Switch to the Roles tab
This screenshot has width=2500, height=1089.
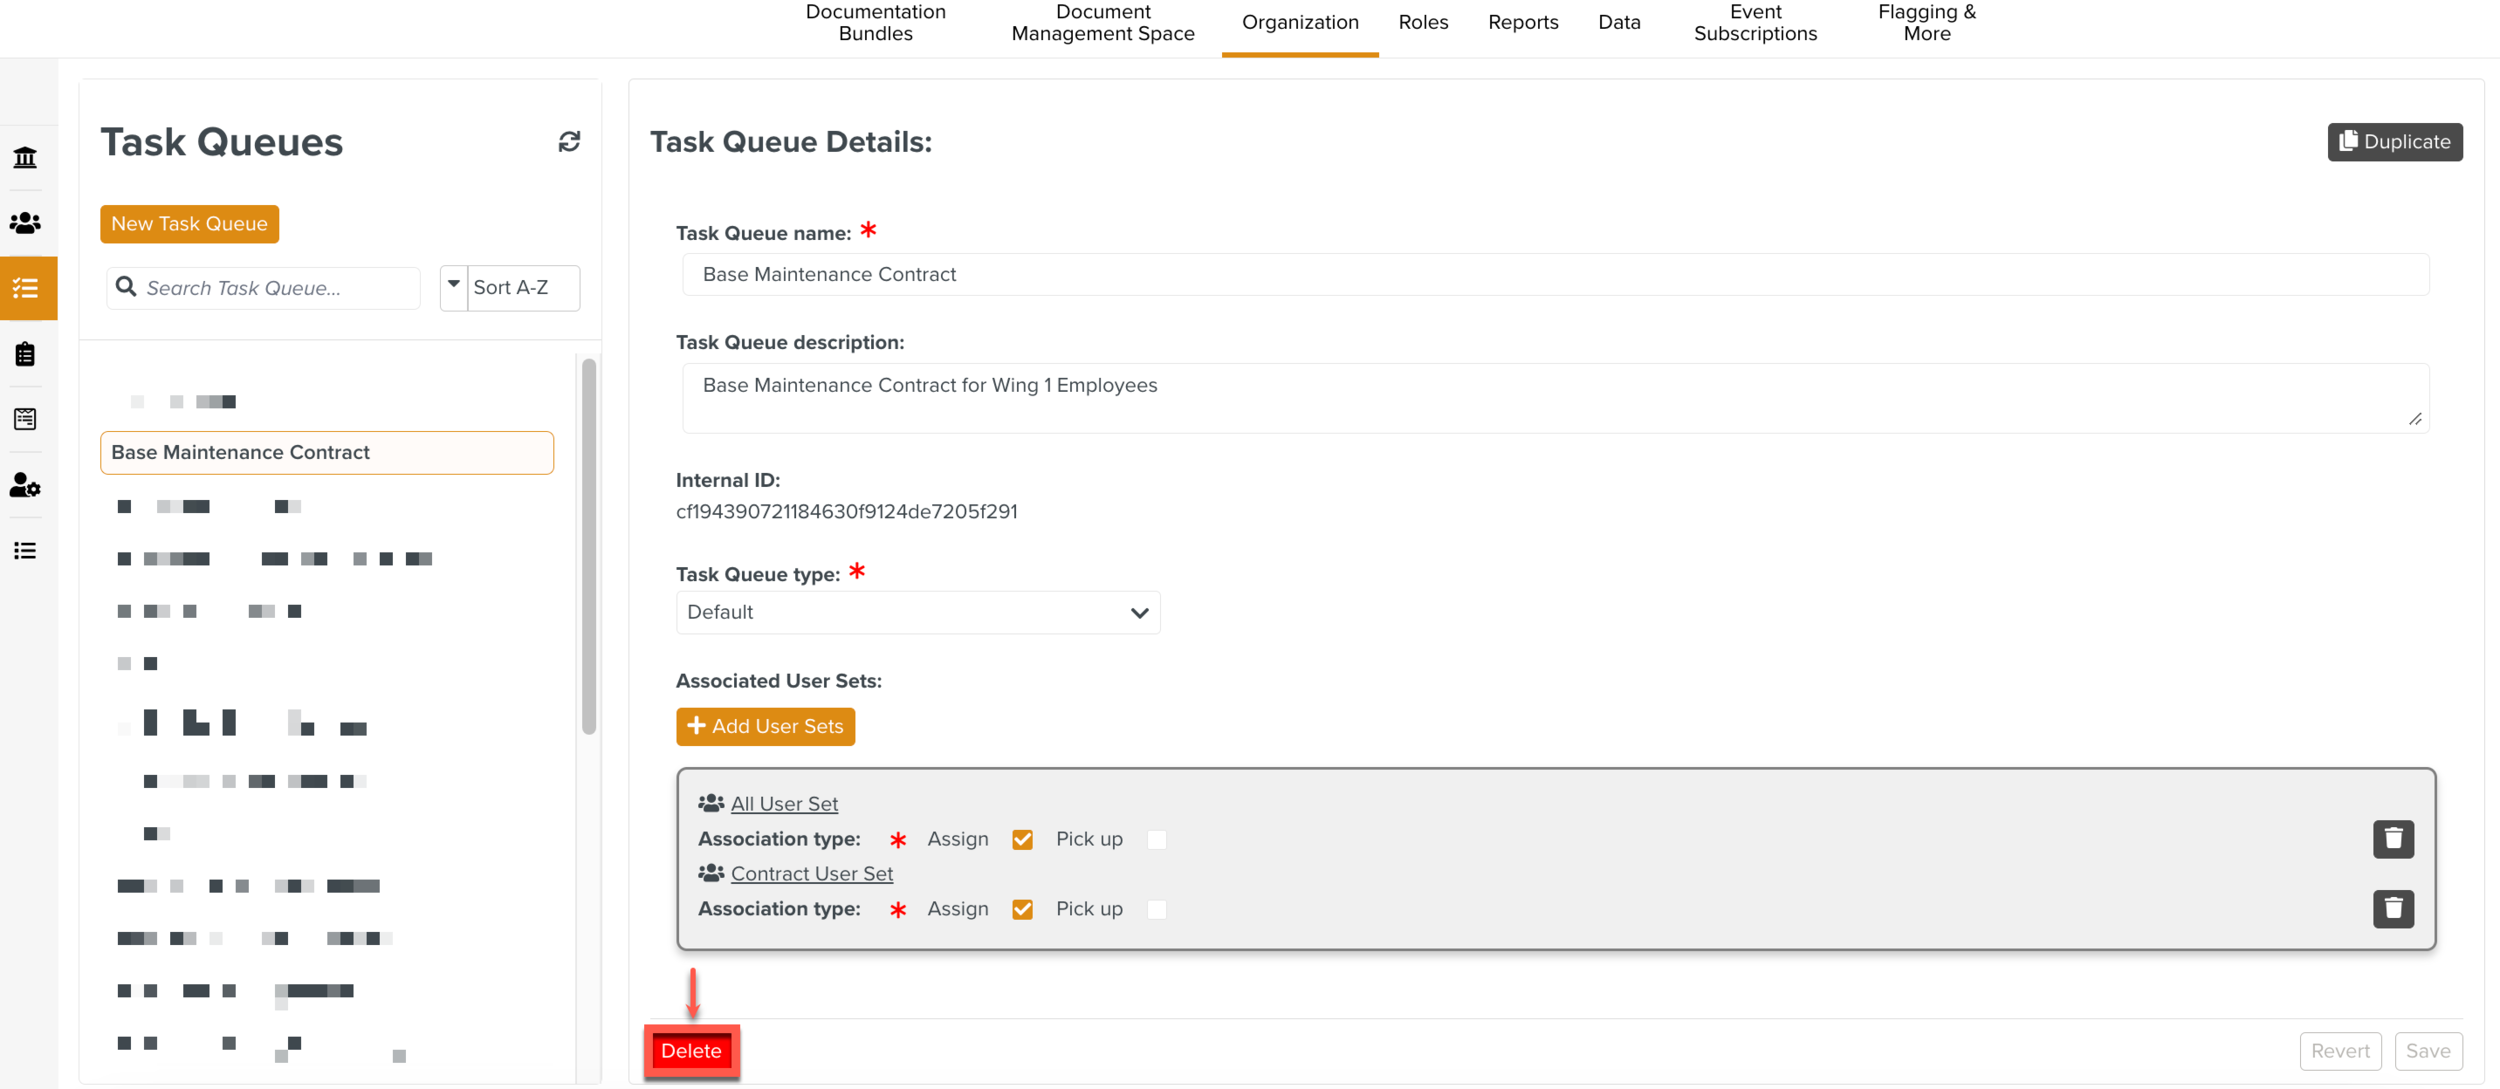click(1422, 23)
